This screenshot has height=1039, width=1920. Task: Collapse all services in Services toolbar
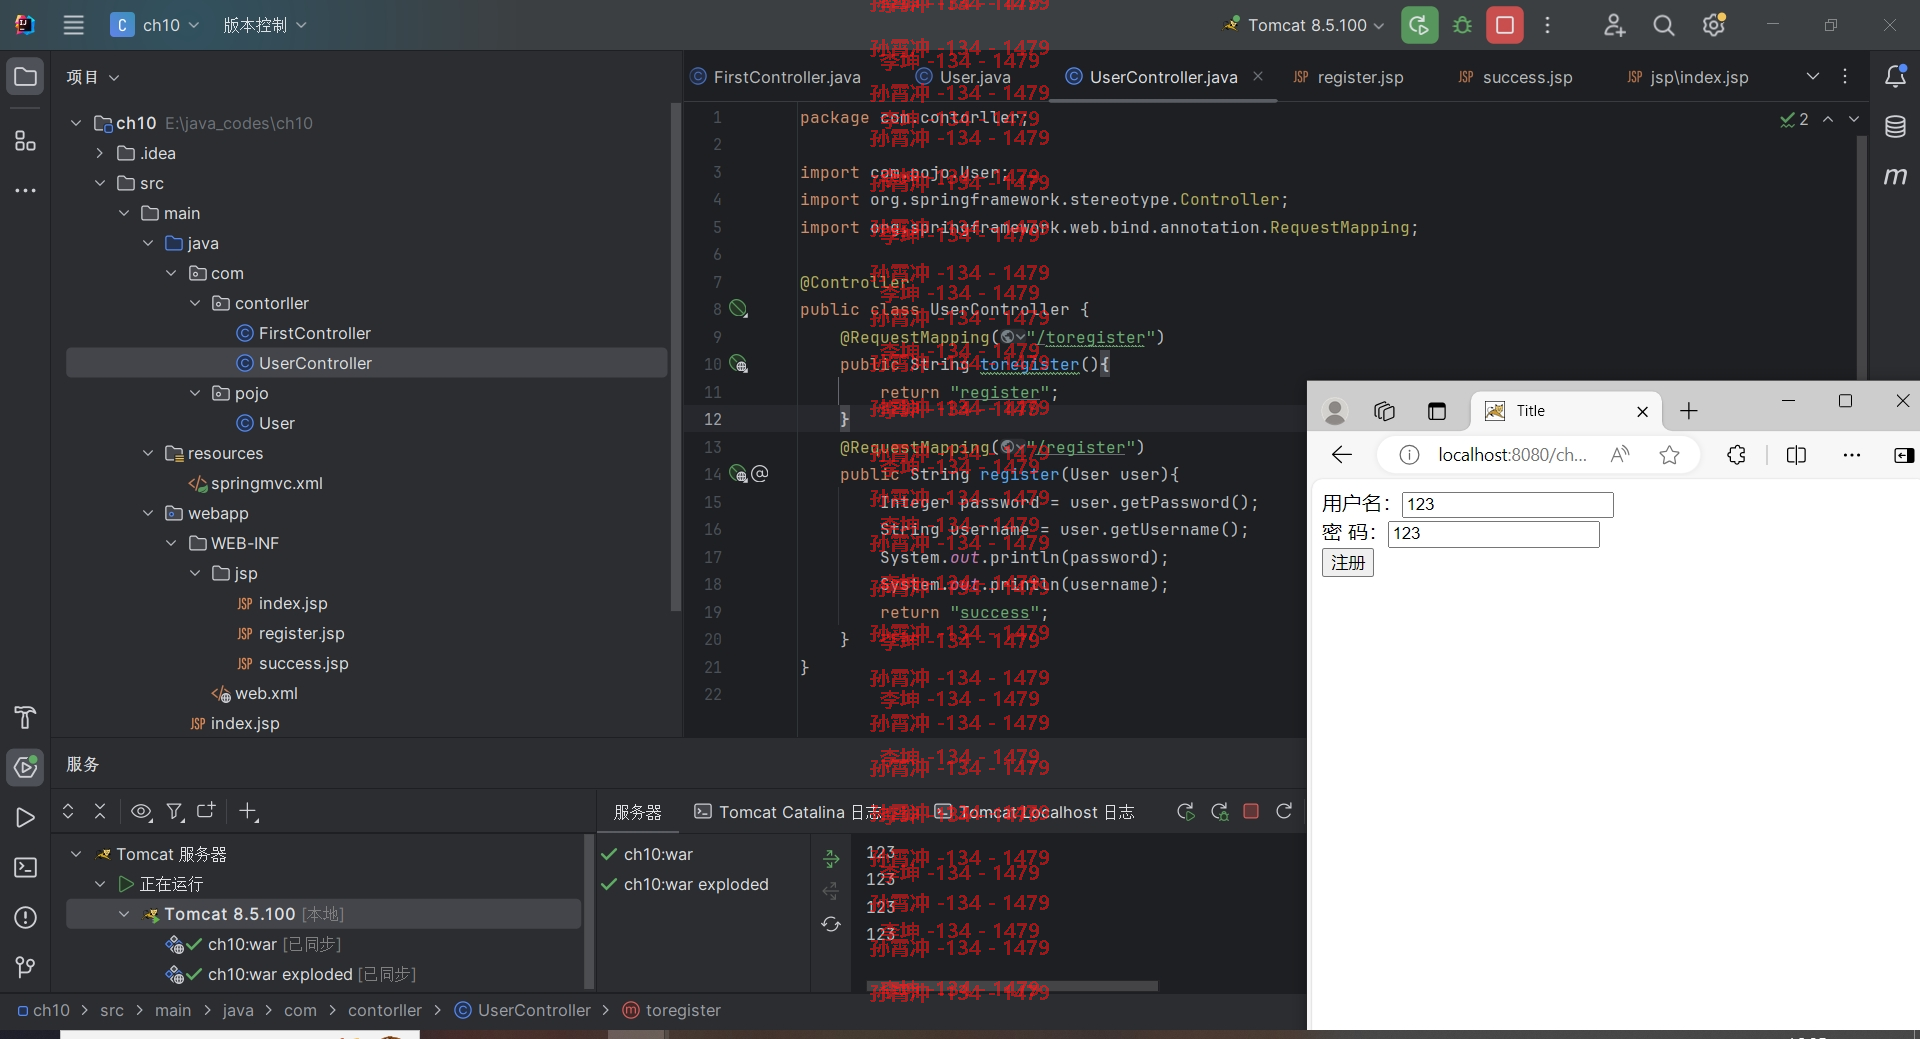click(100, 811)
